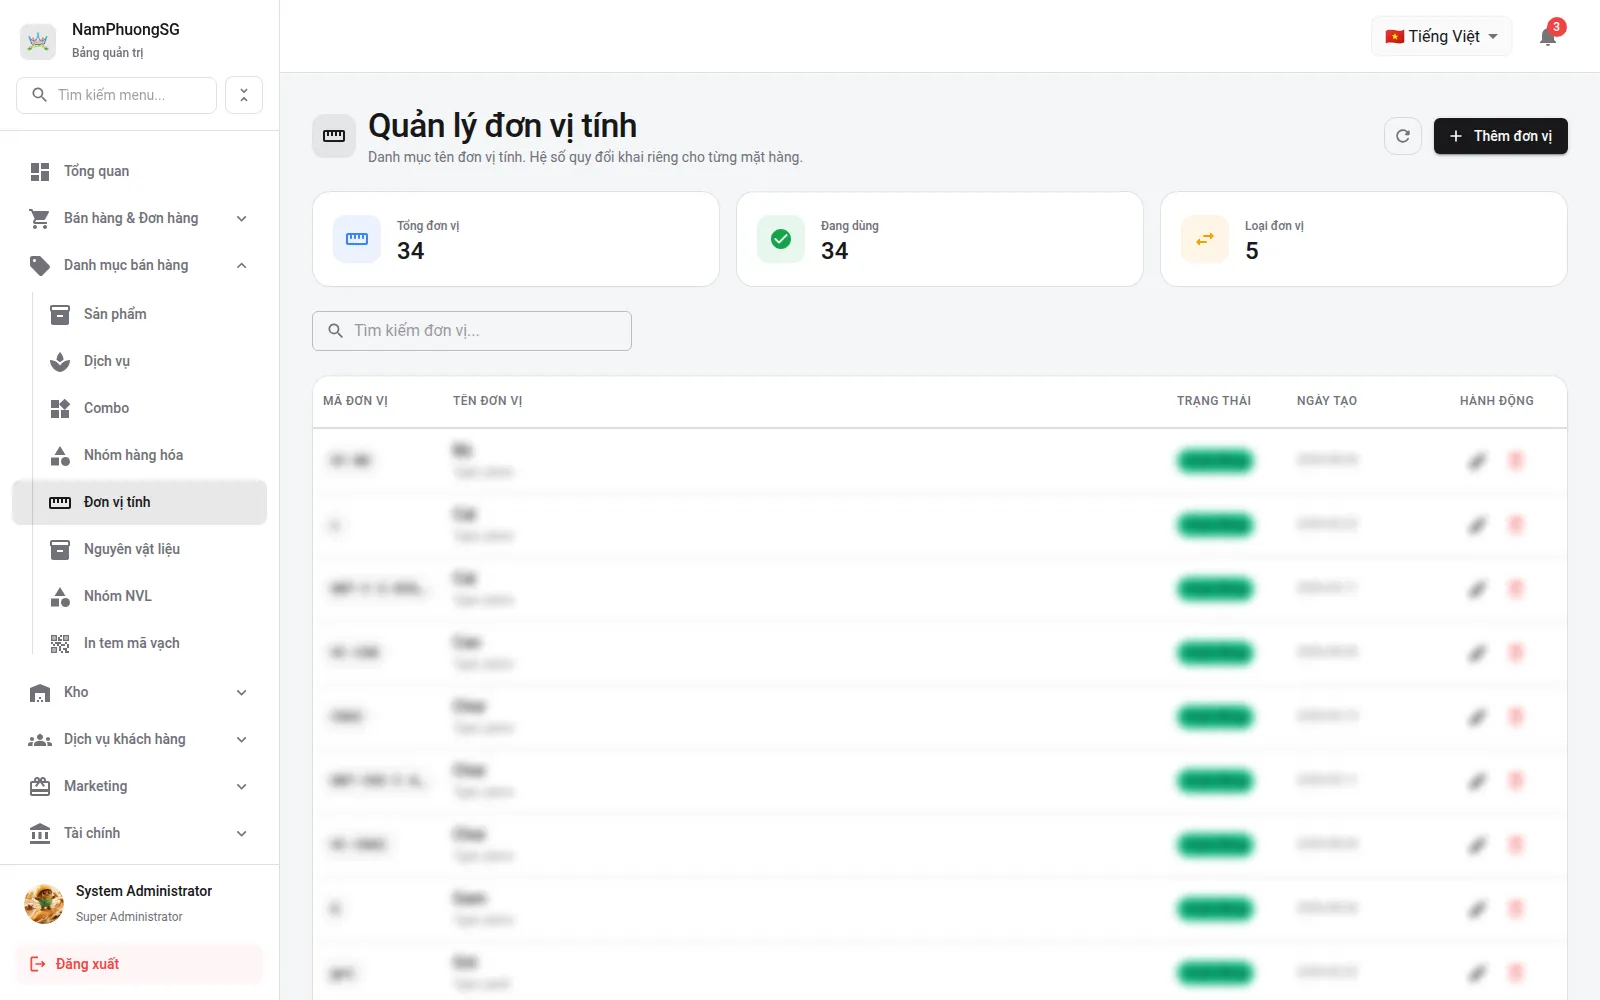This screenshot has width=1600, height=1000.
Task: Click the Tổng đơn vị card ruler icon
Action: click(357, 239)
